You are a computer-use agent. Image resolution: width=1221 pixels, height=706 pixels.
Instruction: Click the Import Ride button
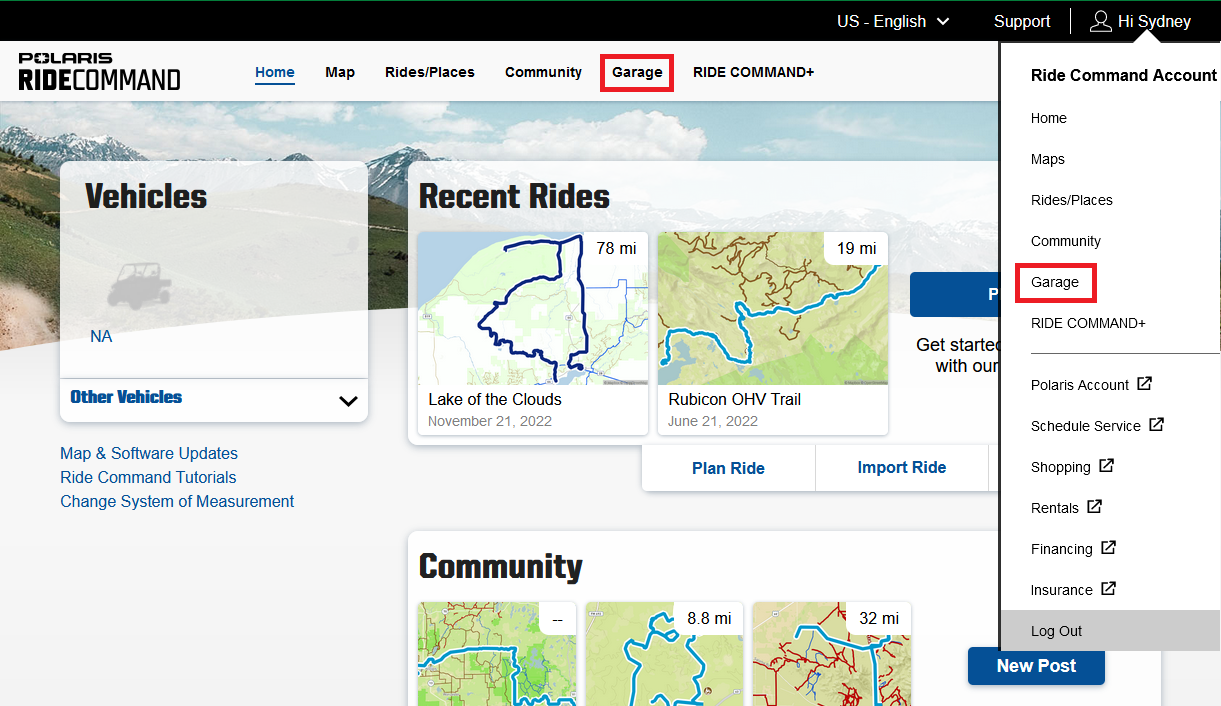pyautogui.click(x=901, y=468)
